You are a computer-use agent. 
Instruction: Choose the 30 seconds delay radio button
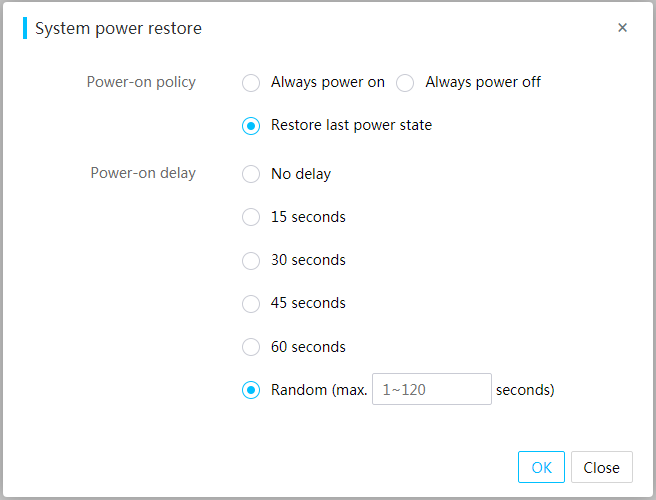click(251, 261)
